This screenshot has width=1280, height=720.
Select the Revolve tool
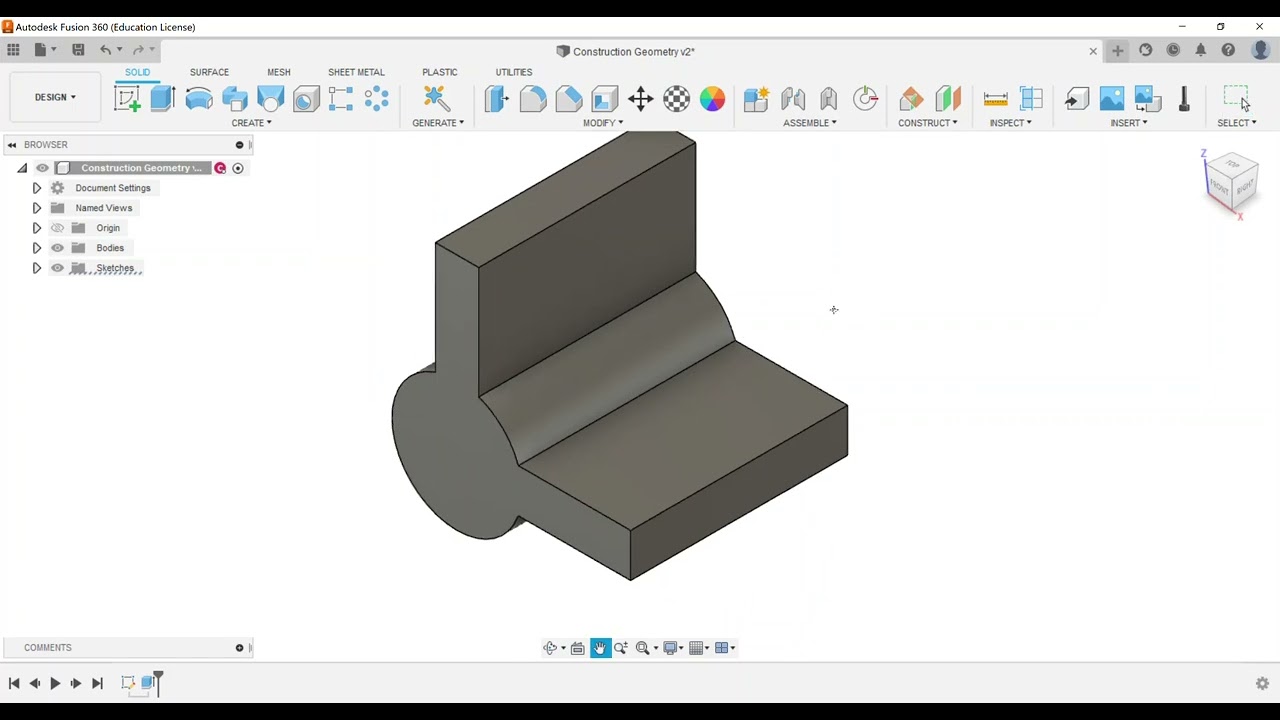pos(199,98)
